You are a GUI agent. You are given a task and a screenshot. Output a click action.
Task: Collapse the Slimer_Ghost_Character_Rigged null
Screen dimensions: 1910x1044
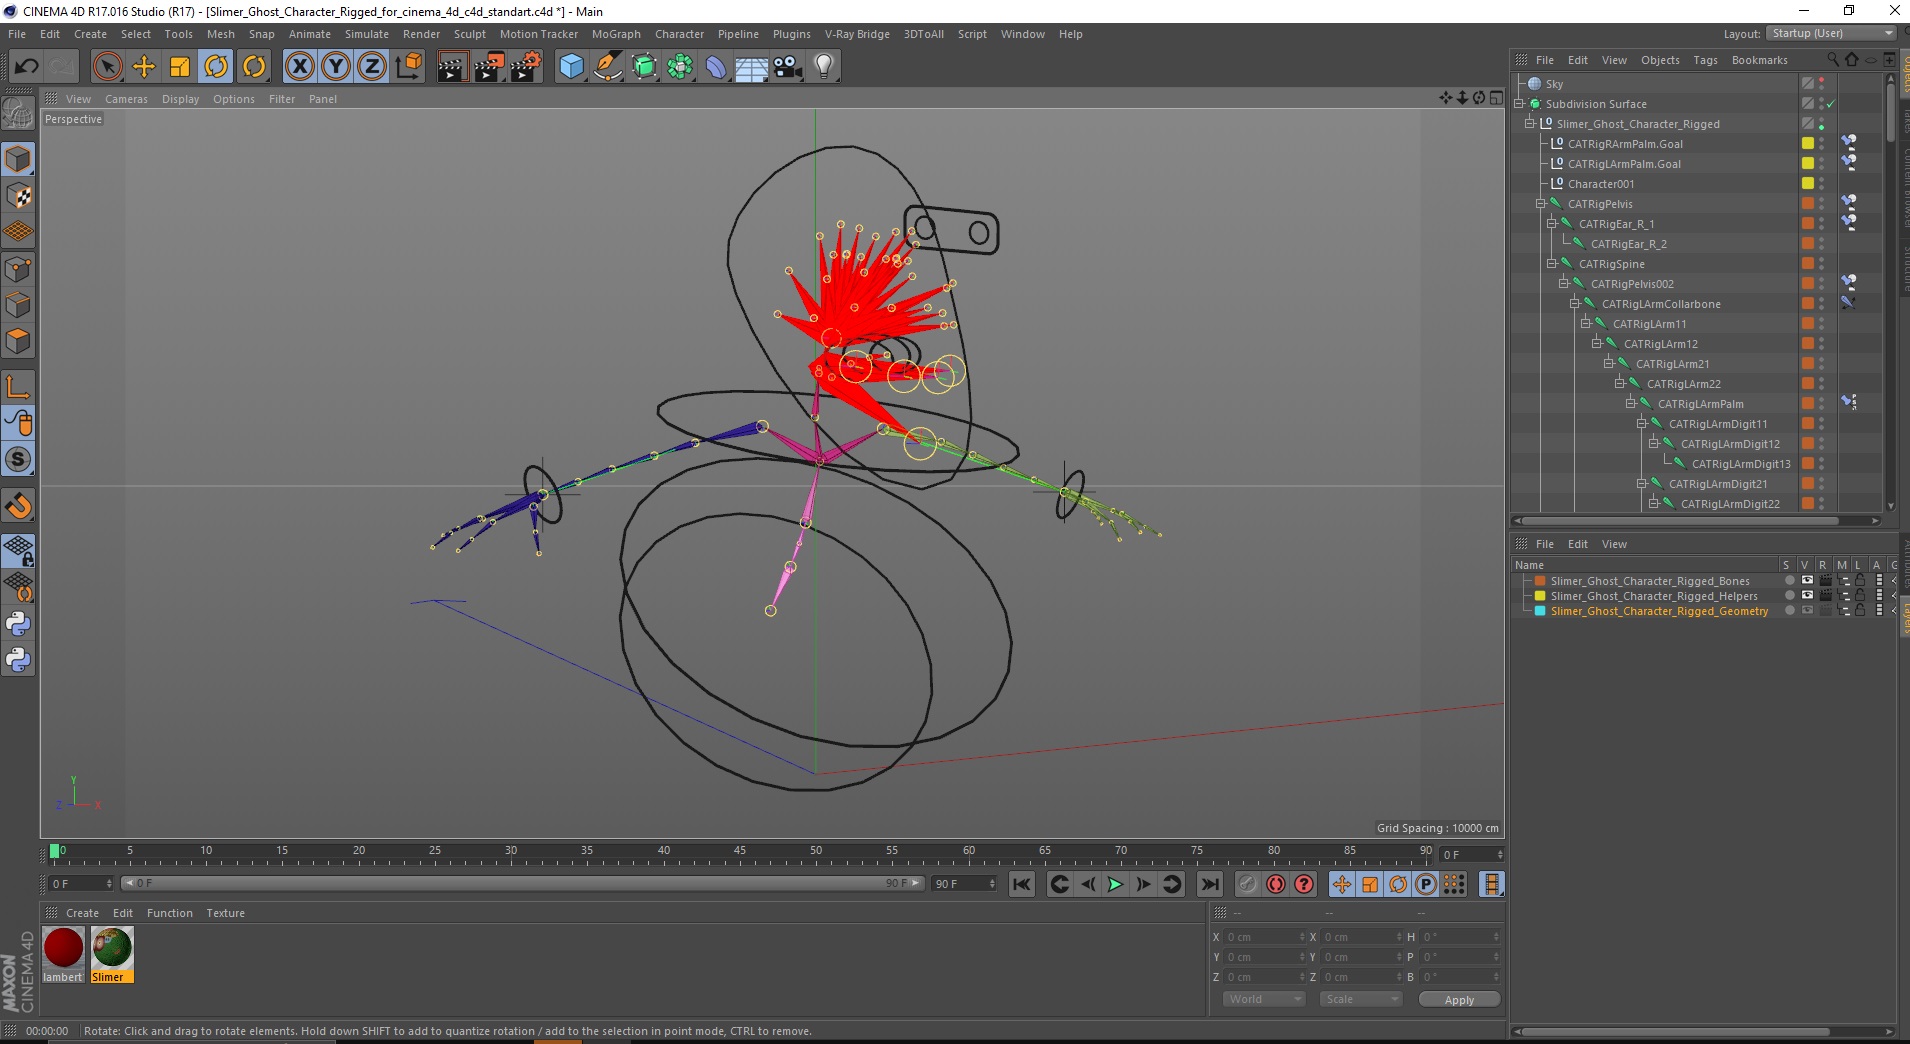1530,124
